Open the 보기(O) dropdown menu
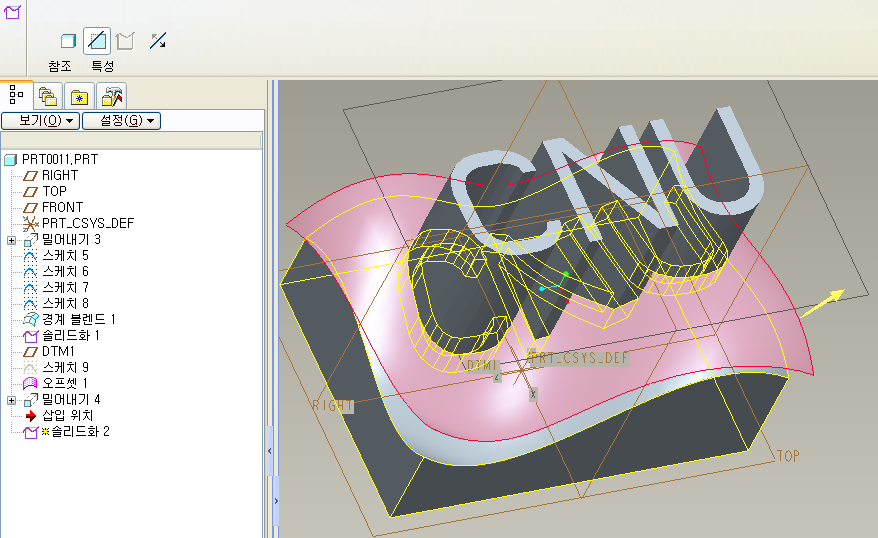 click(39, 121)
